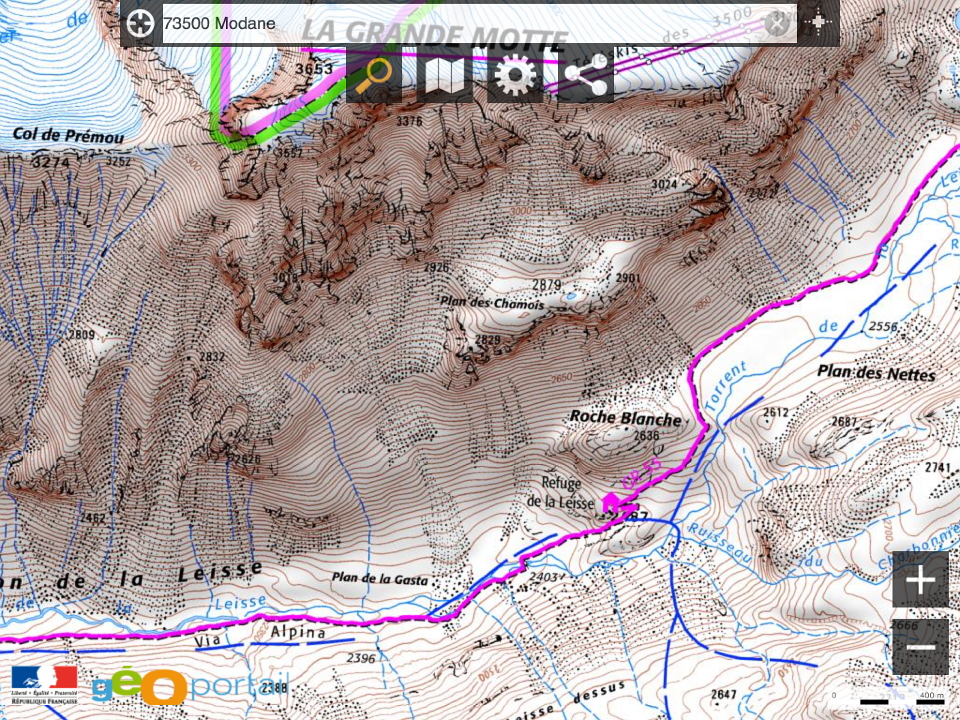Open the folded map layers icon

tap(444, 75)
